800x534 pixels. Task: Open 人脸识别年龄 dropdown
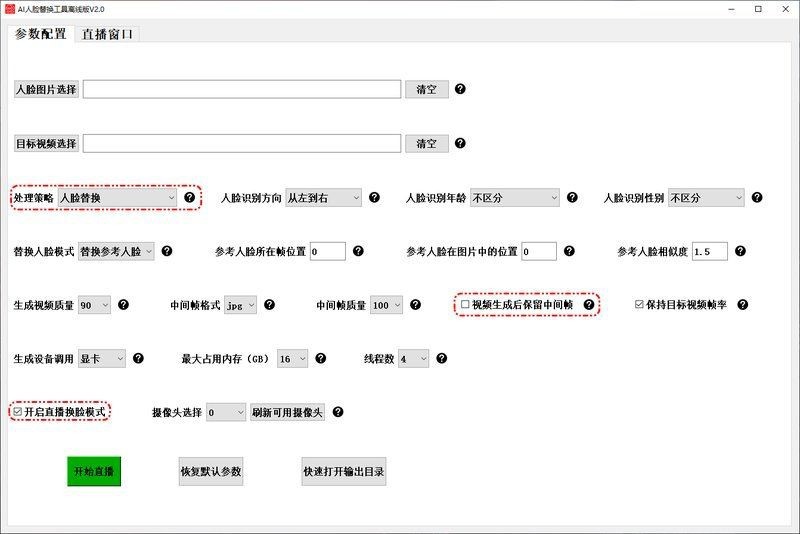tap(515, 198)
